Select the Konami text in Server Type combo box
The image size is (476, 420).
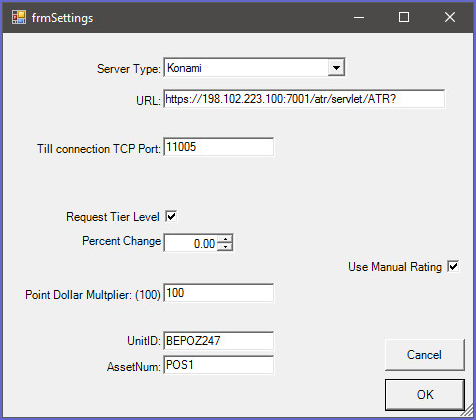pos(184,68)
